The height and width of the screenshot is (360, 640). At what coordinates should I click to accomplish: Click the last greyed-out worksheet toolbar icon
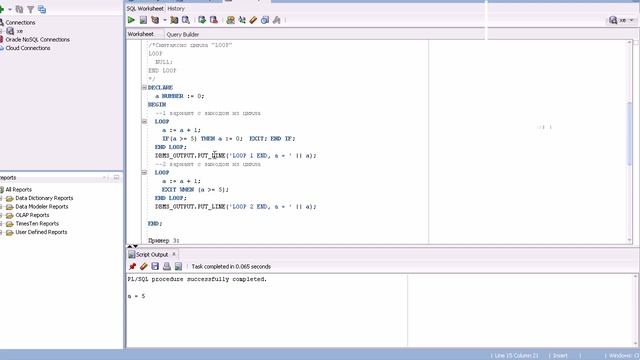pos(277,20)
